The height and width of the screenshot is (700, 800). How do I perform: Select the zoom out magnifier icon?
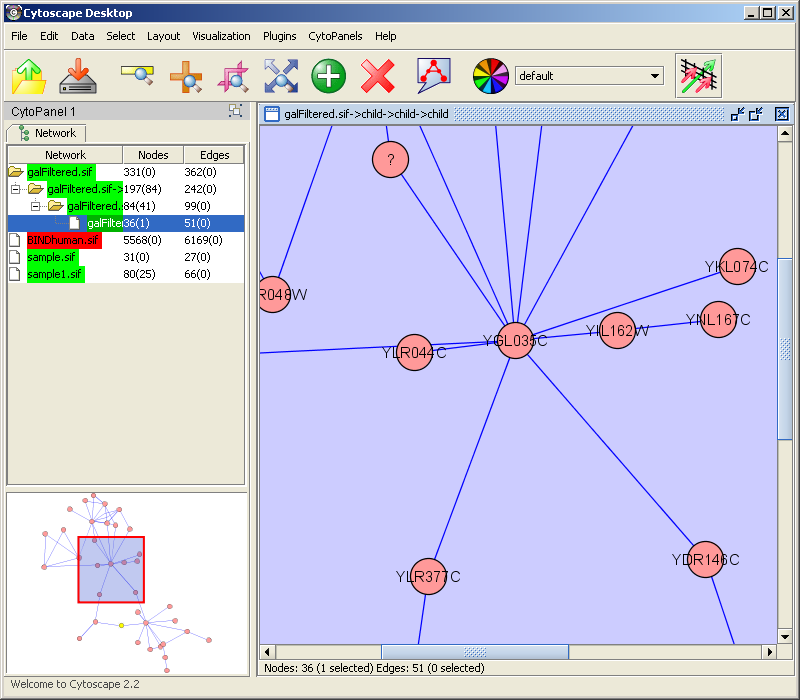[138, 75]
